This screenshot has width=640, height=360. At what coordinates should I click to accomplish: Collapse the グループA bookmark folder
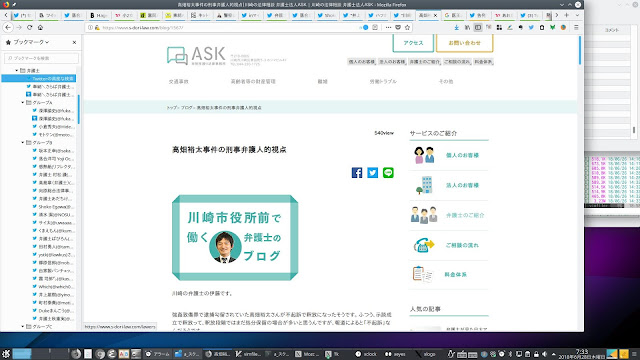pyautogui.click(x=23, y=102)
